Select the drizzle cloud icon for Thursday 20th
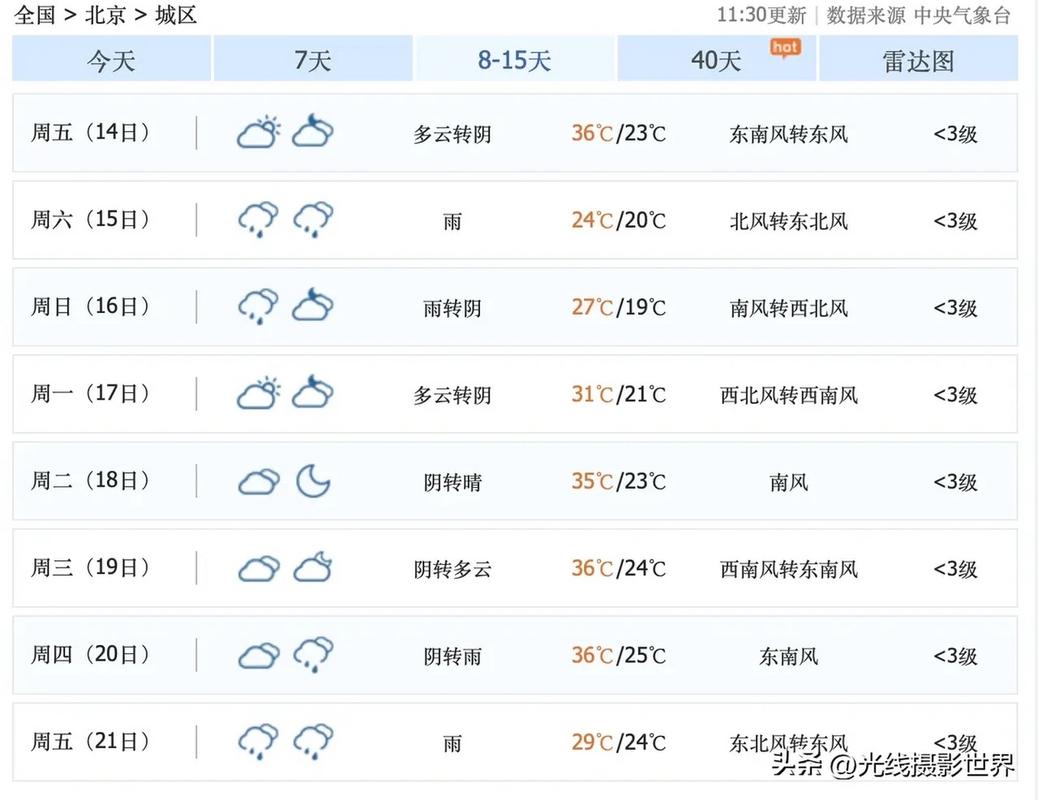 point(313,653)
